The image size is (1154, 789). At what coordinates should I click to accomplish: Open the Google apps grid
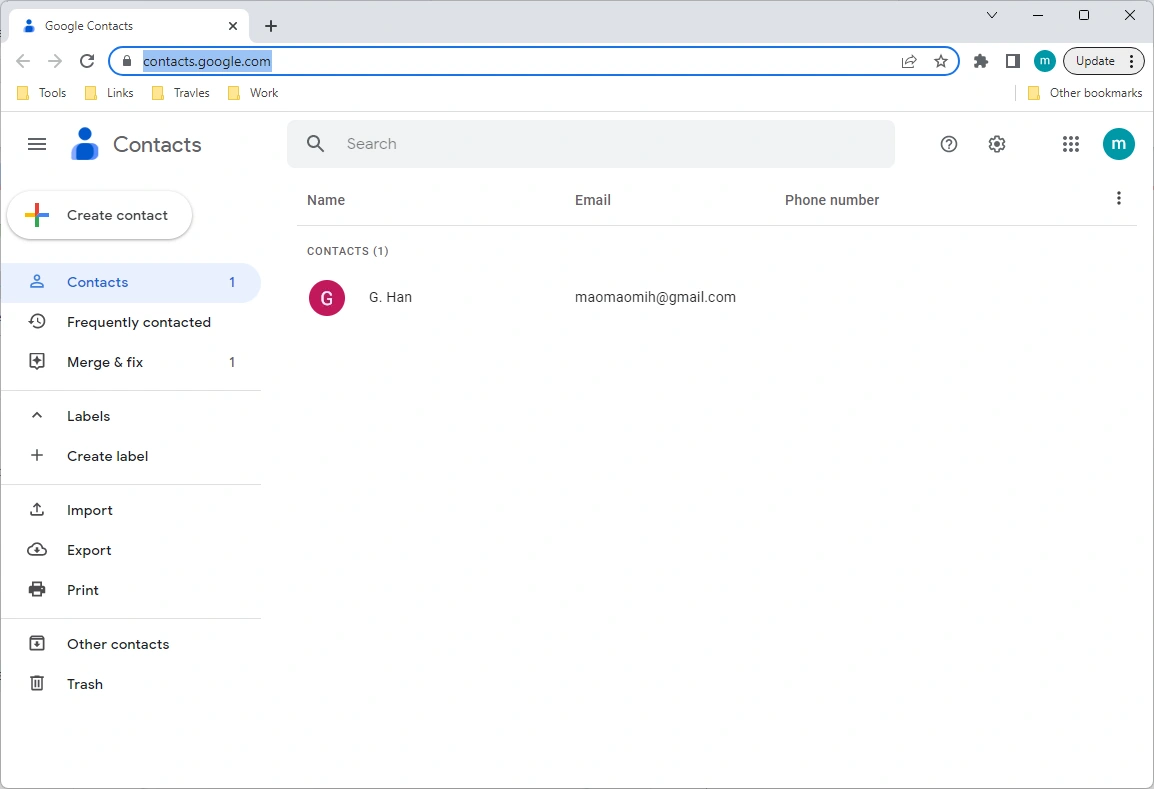(x=1071, y=144)
